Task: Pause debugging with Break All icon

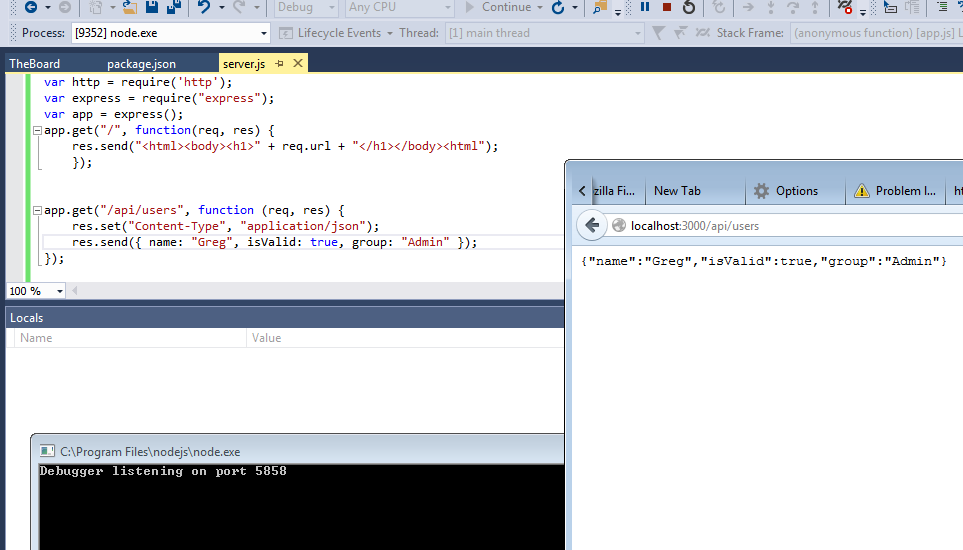Action: [645, 7]
